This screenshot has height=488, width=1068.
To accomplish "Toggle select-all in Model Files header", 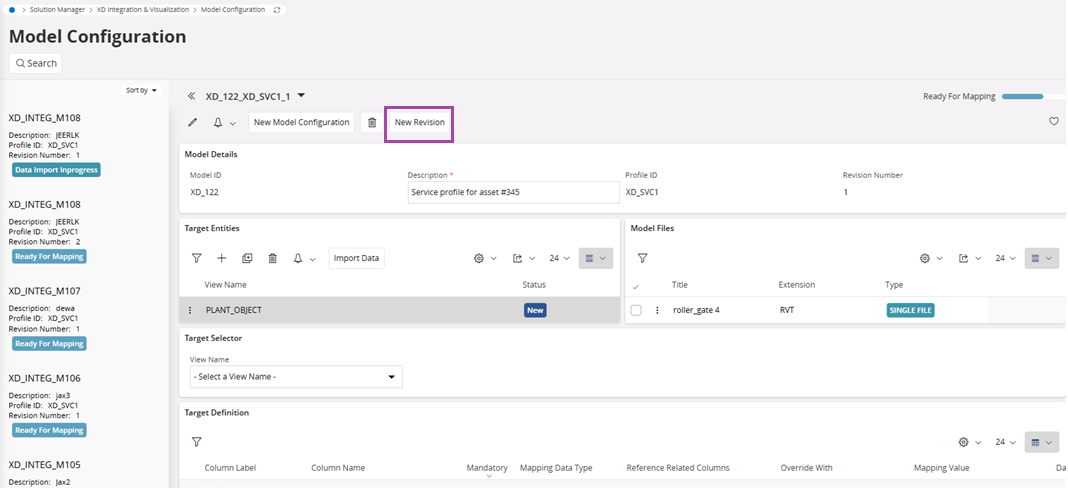I will pyautogui.click(x=636, y=286).
